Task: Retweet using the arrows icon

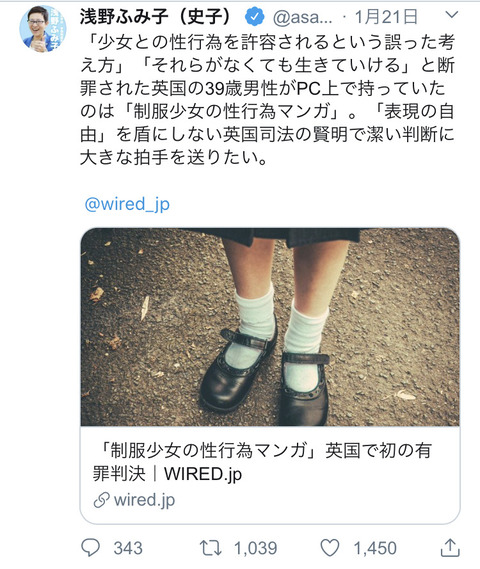Action: click(210, 548)
